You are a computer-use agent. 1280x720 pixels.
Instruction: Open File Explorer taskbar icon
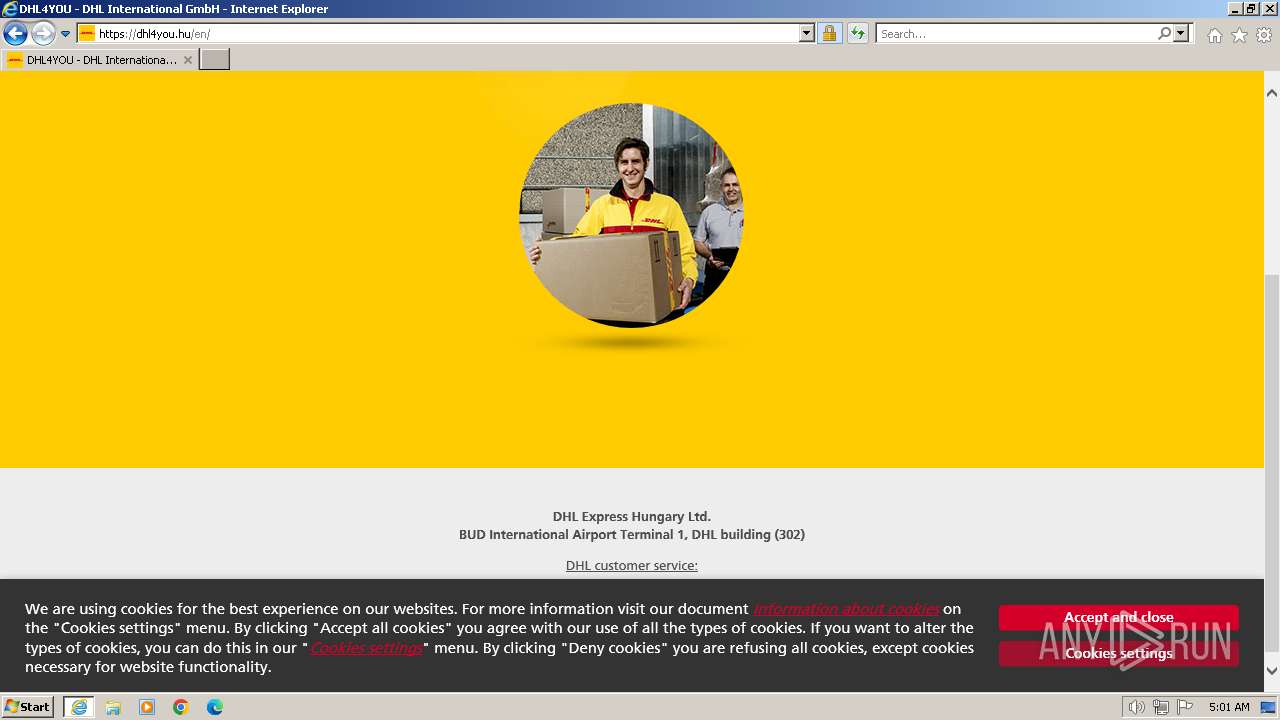tap(113, 707)
